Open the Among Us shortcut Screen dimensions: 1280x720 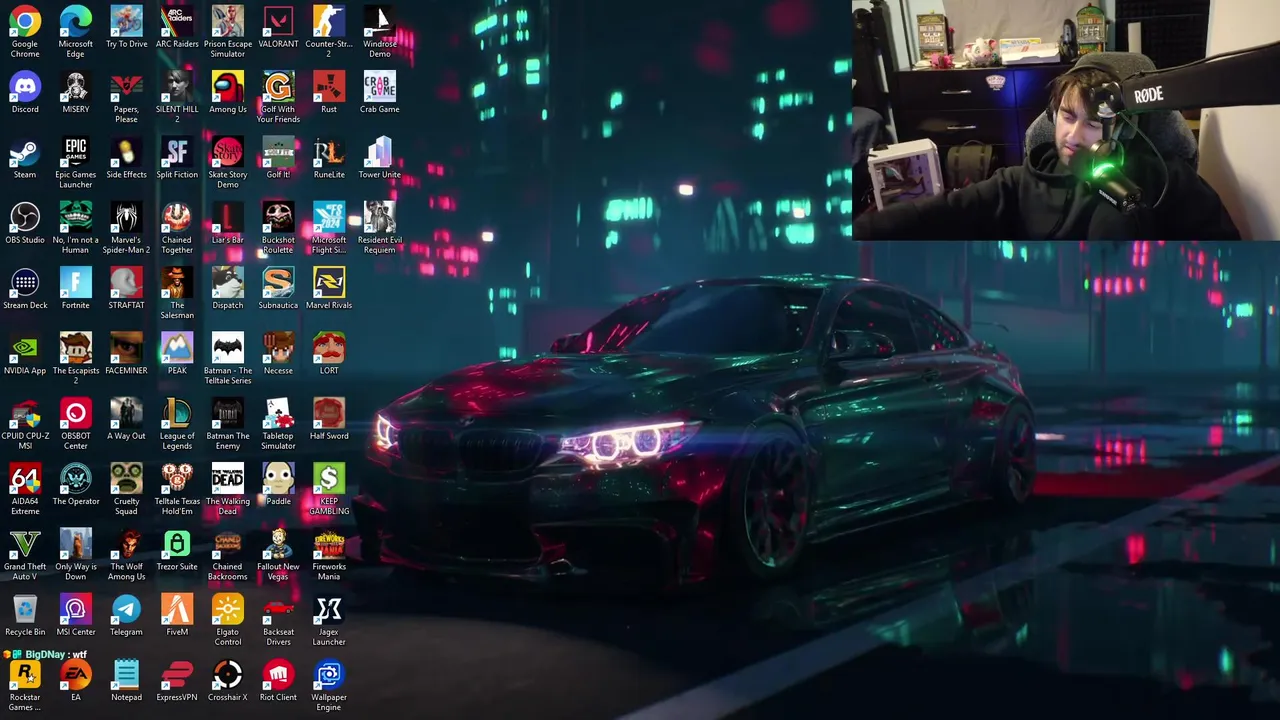(x=228, y=92)
